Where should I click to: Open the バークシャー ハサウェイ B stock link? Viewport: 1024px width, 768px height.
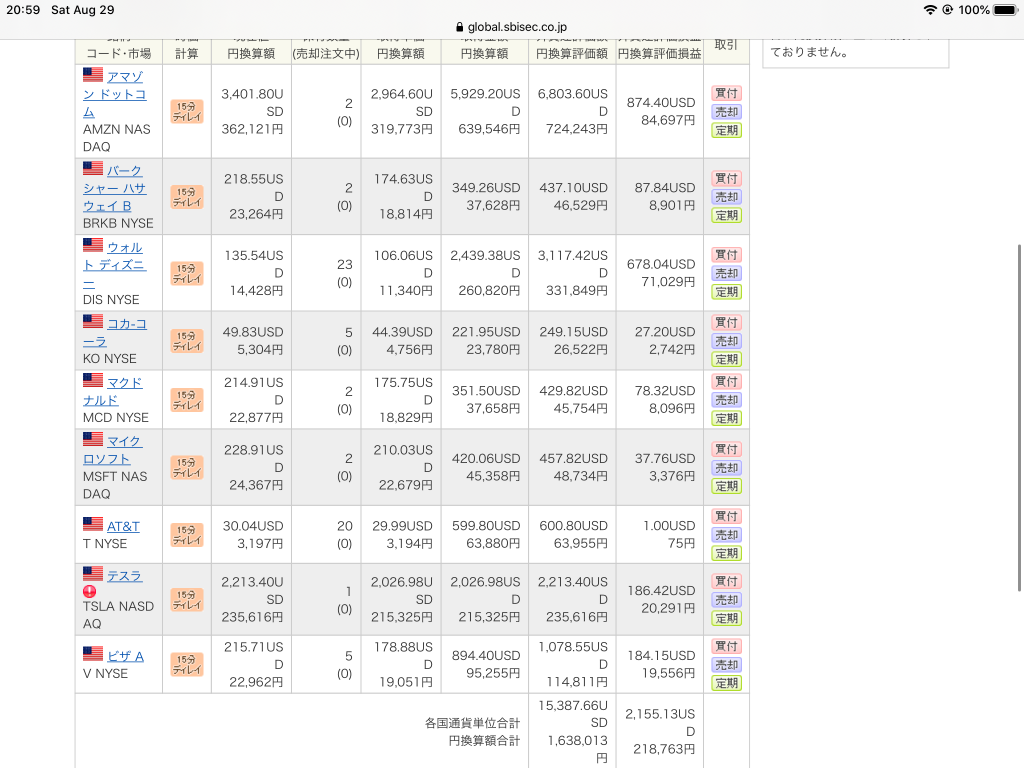click(115, 188)
